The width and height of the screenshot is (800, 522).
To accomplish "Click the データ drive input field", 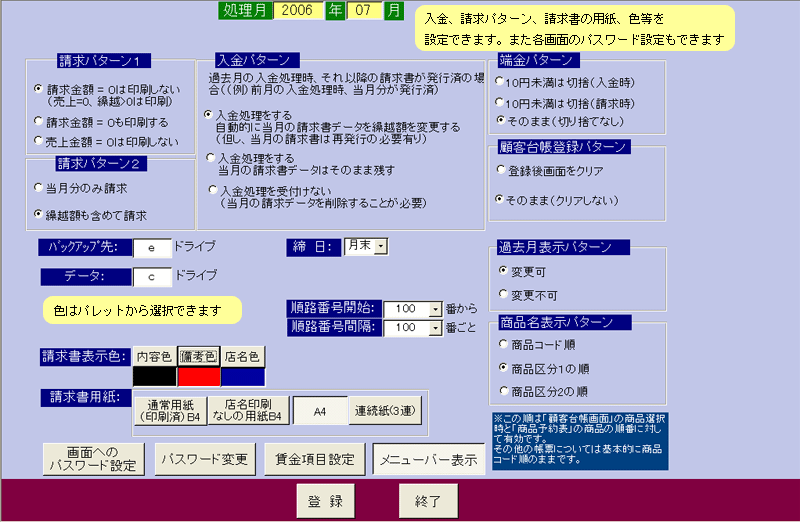I will click(152, 277).
